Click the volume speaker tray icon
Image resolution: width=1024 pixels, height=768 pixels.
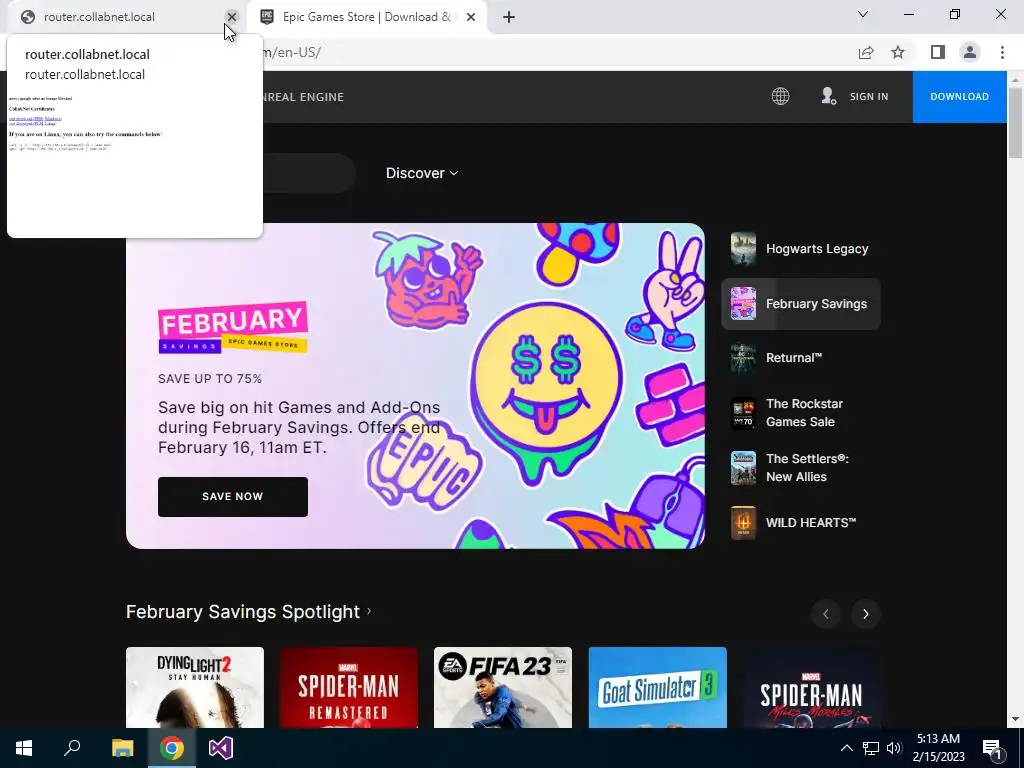(x=894, y=748)
